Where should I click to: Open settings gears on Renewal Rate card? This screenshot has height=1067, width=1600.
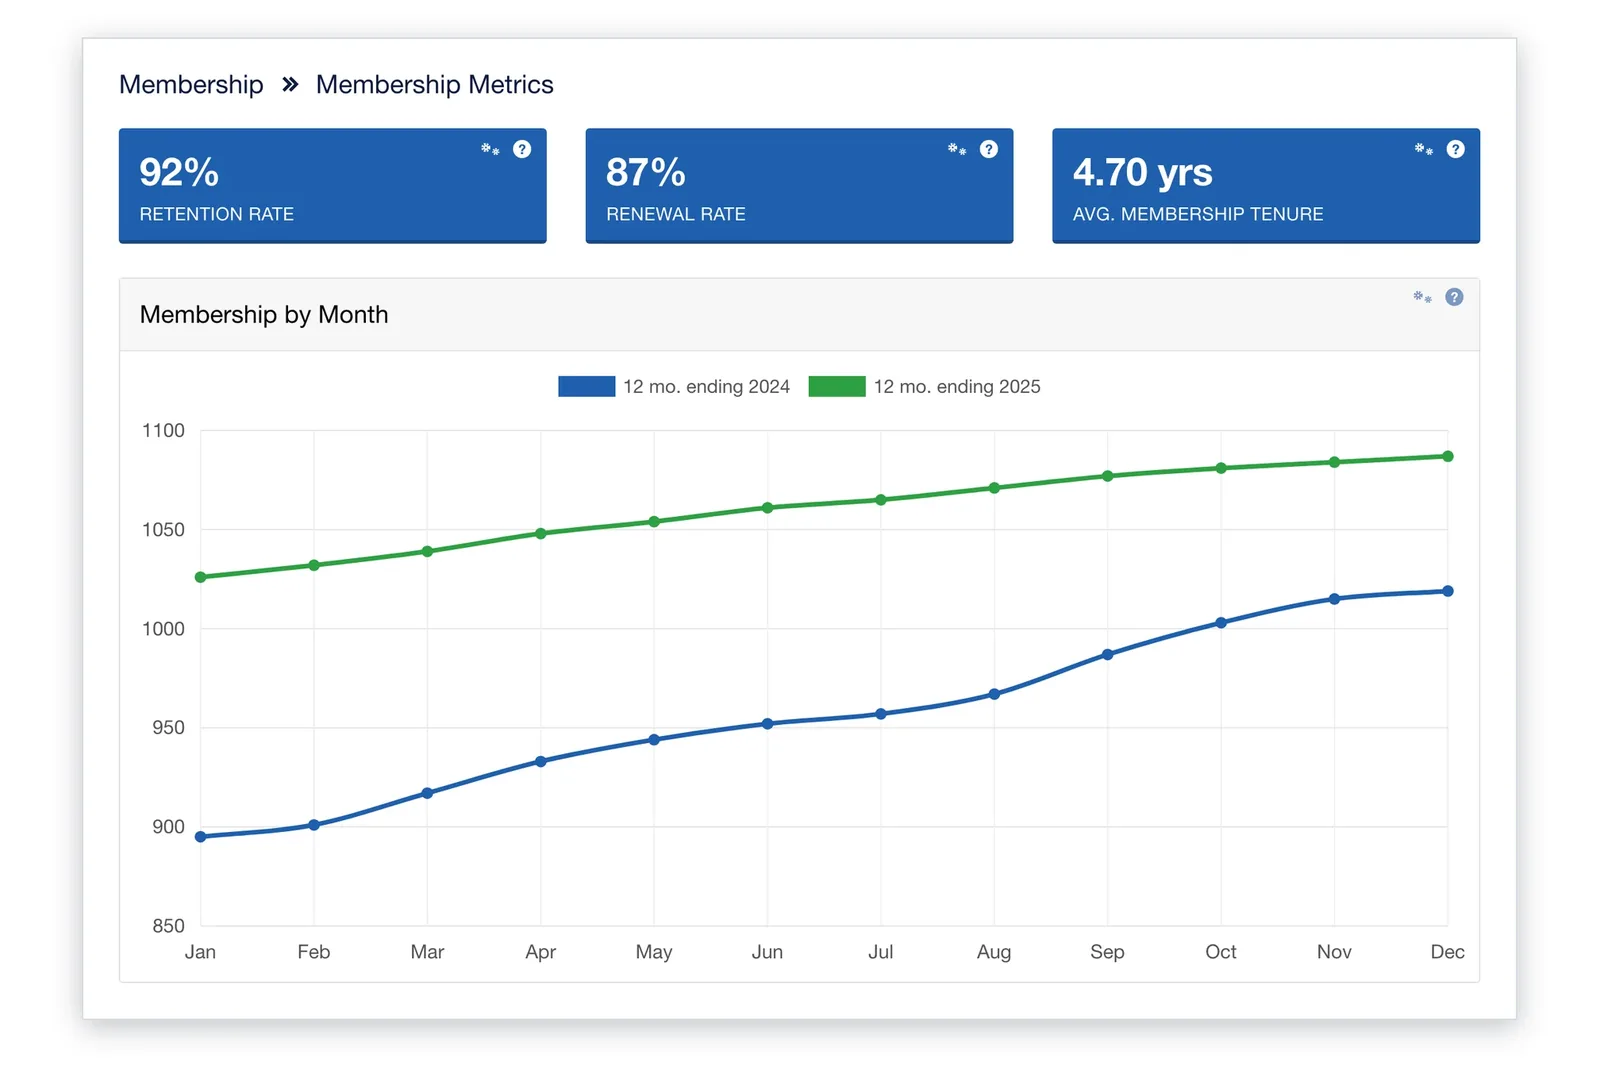[957, 149]
